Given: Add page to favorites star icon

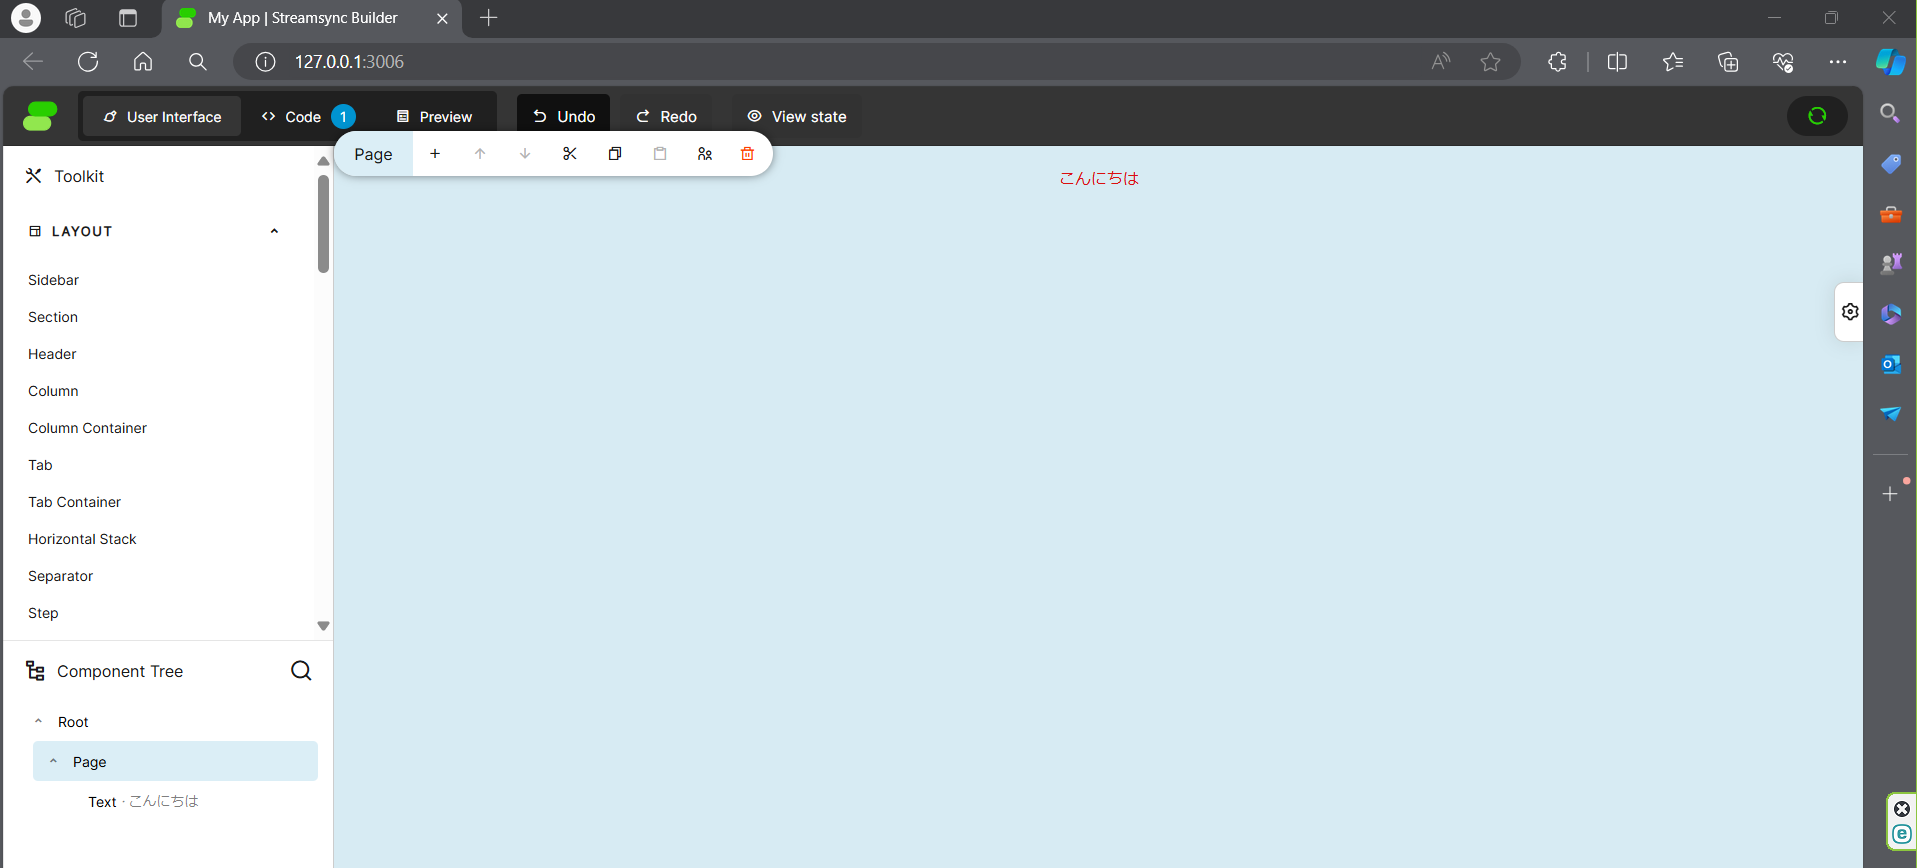Looking at the screenshot, I should click(x=1490, y=62).
